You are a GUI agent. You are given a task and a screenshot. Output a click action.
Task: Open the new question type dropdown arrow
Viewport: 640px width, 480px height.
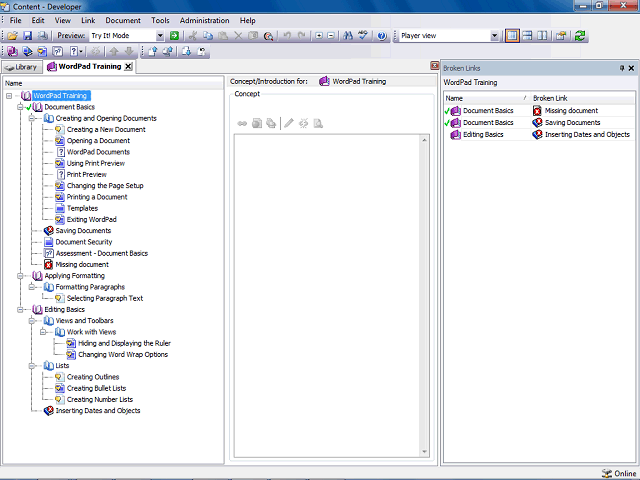pyautogui.click(x=81, y=51)
